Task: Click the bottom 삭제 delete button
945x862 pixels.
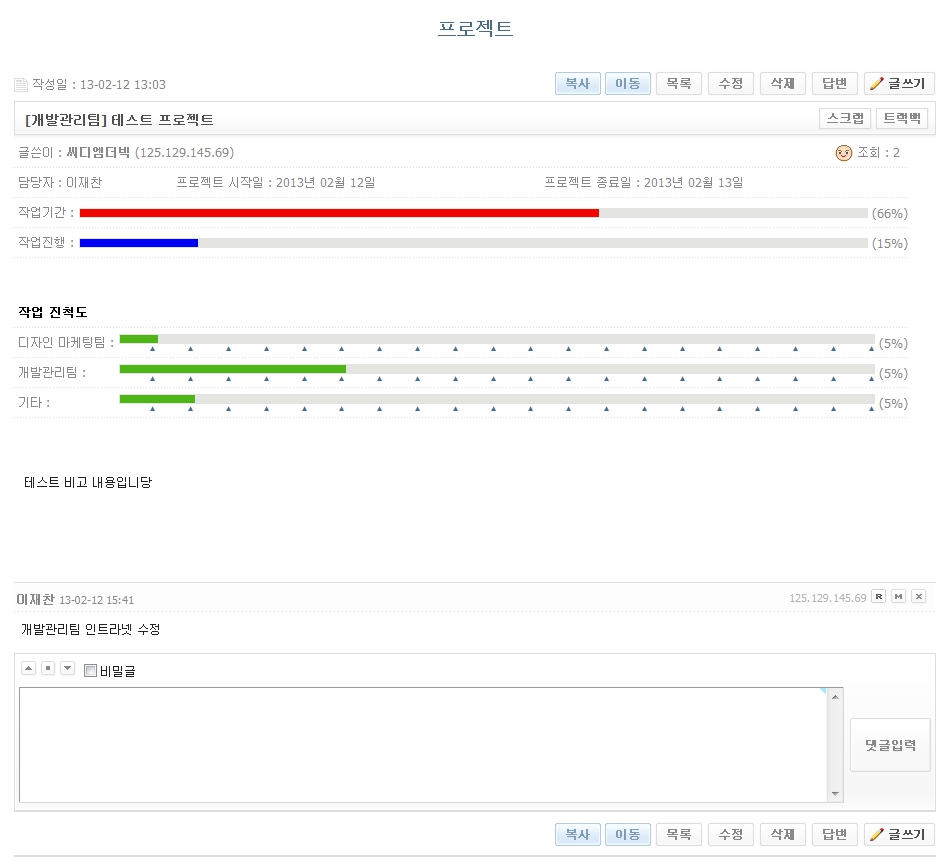Action: click(x=783, y=834)
